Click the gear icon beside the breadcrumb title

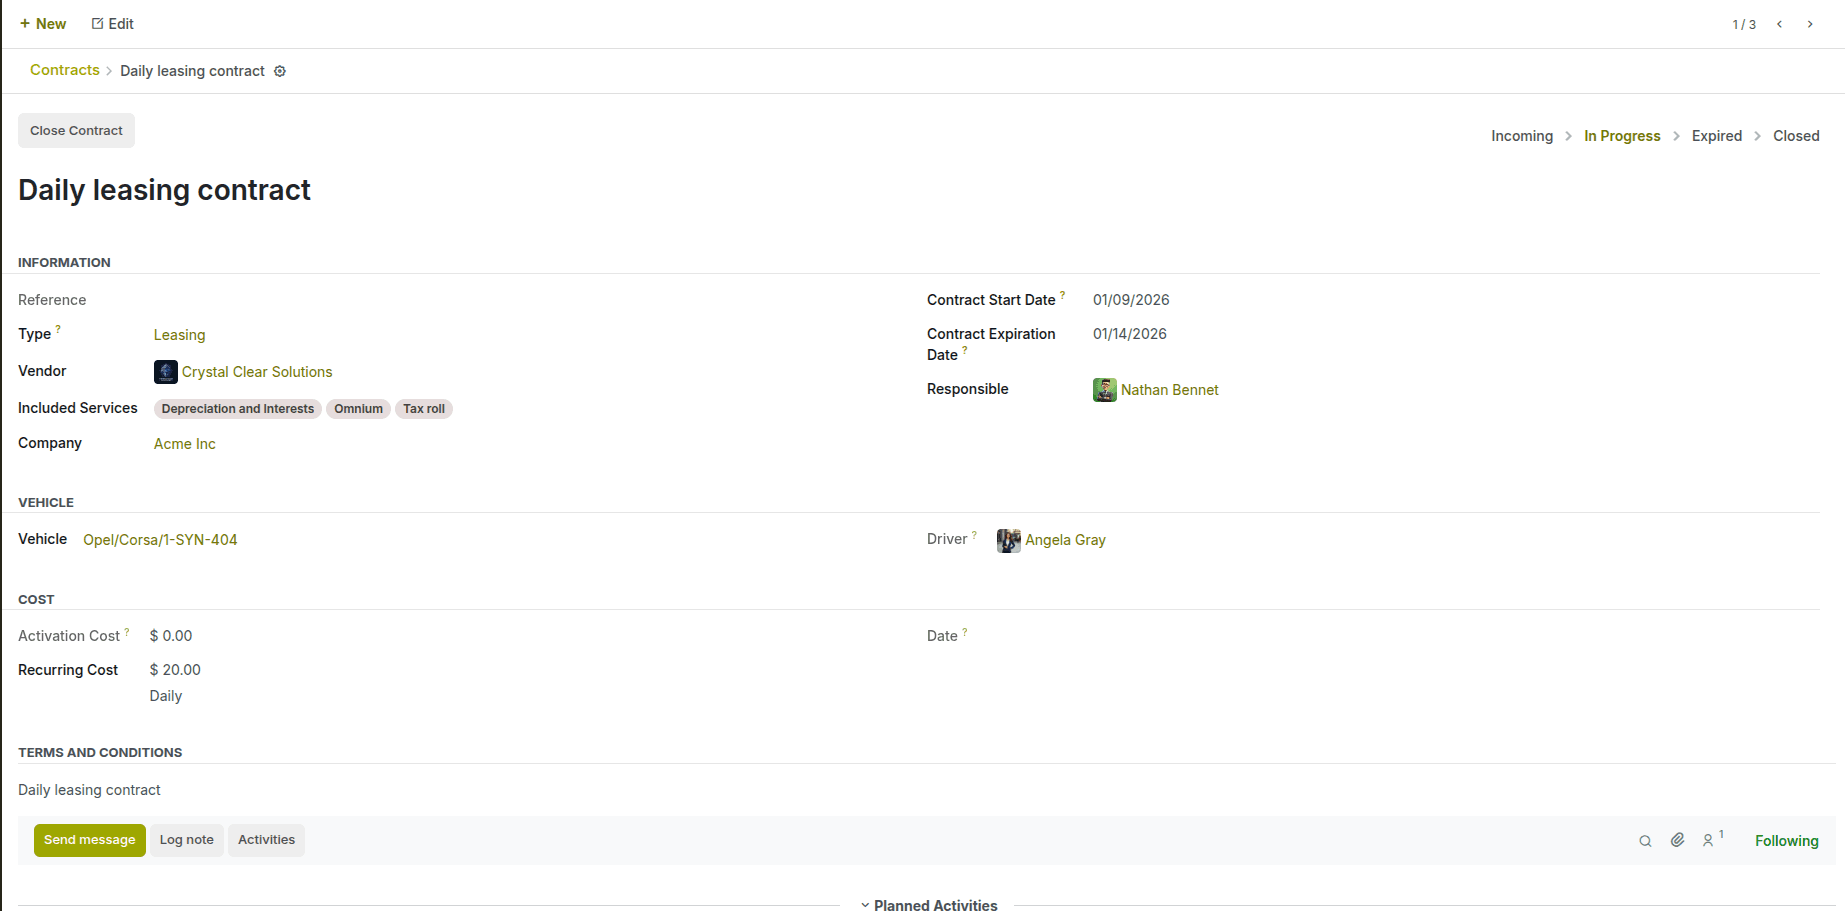point(280,71)
